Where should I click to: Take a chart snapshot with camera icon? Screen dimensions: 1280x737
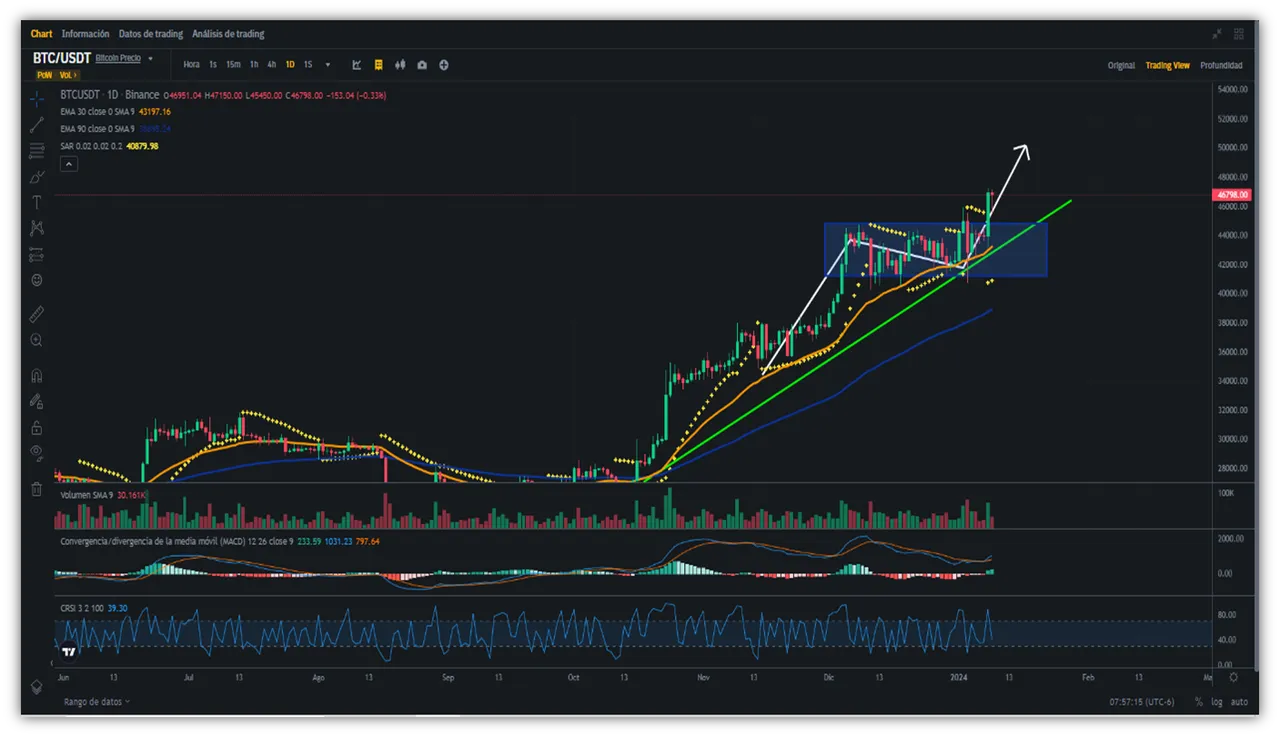pyautogui.click(x=422, y=65)
